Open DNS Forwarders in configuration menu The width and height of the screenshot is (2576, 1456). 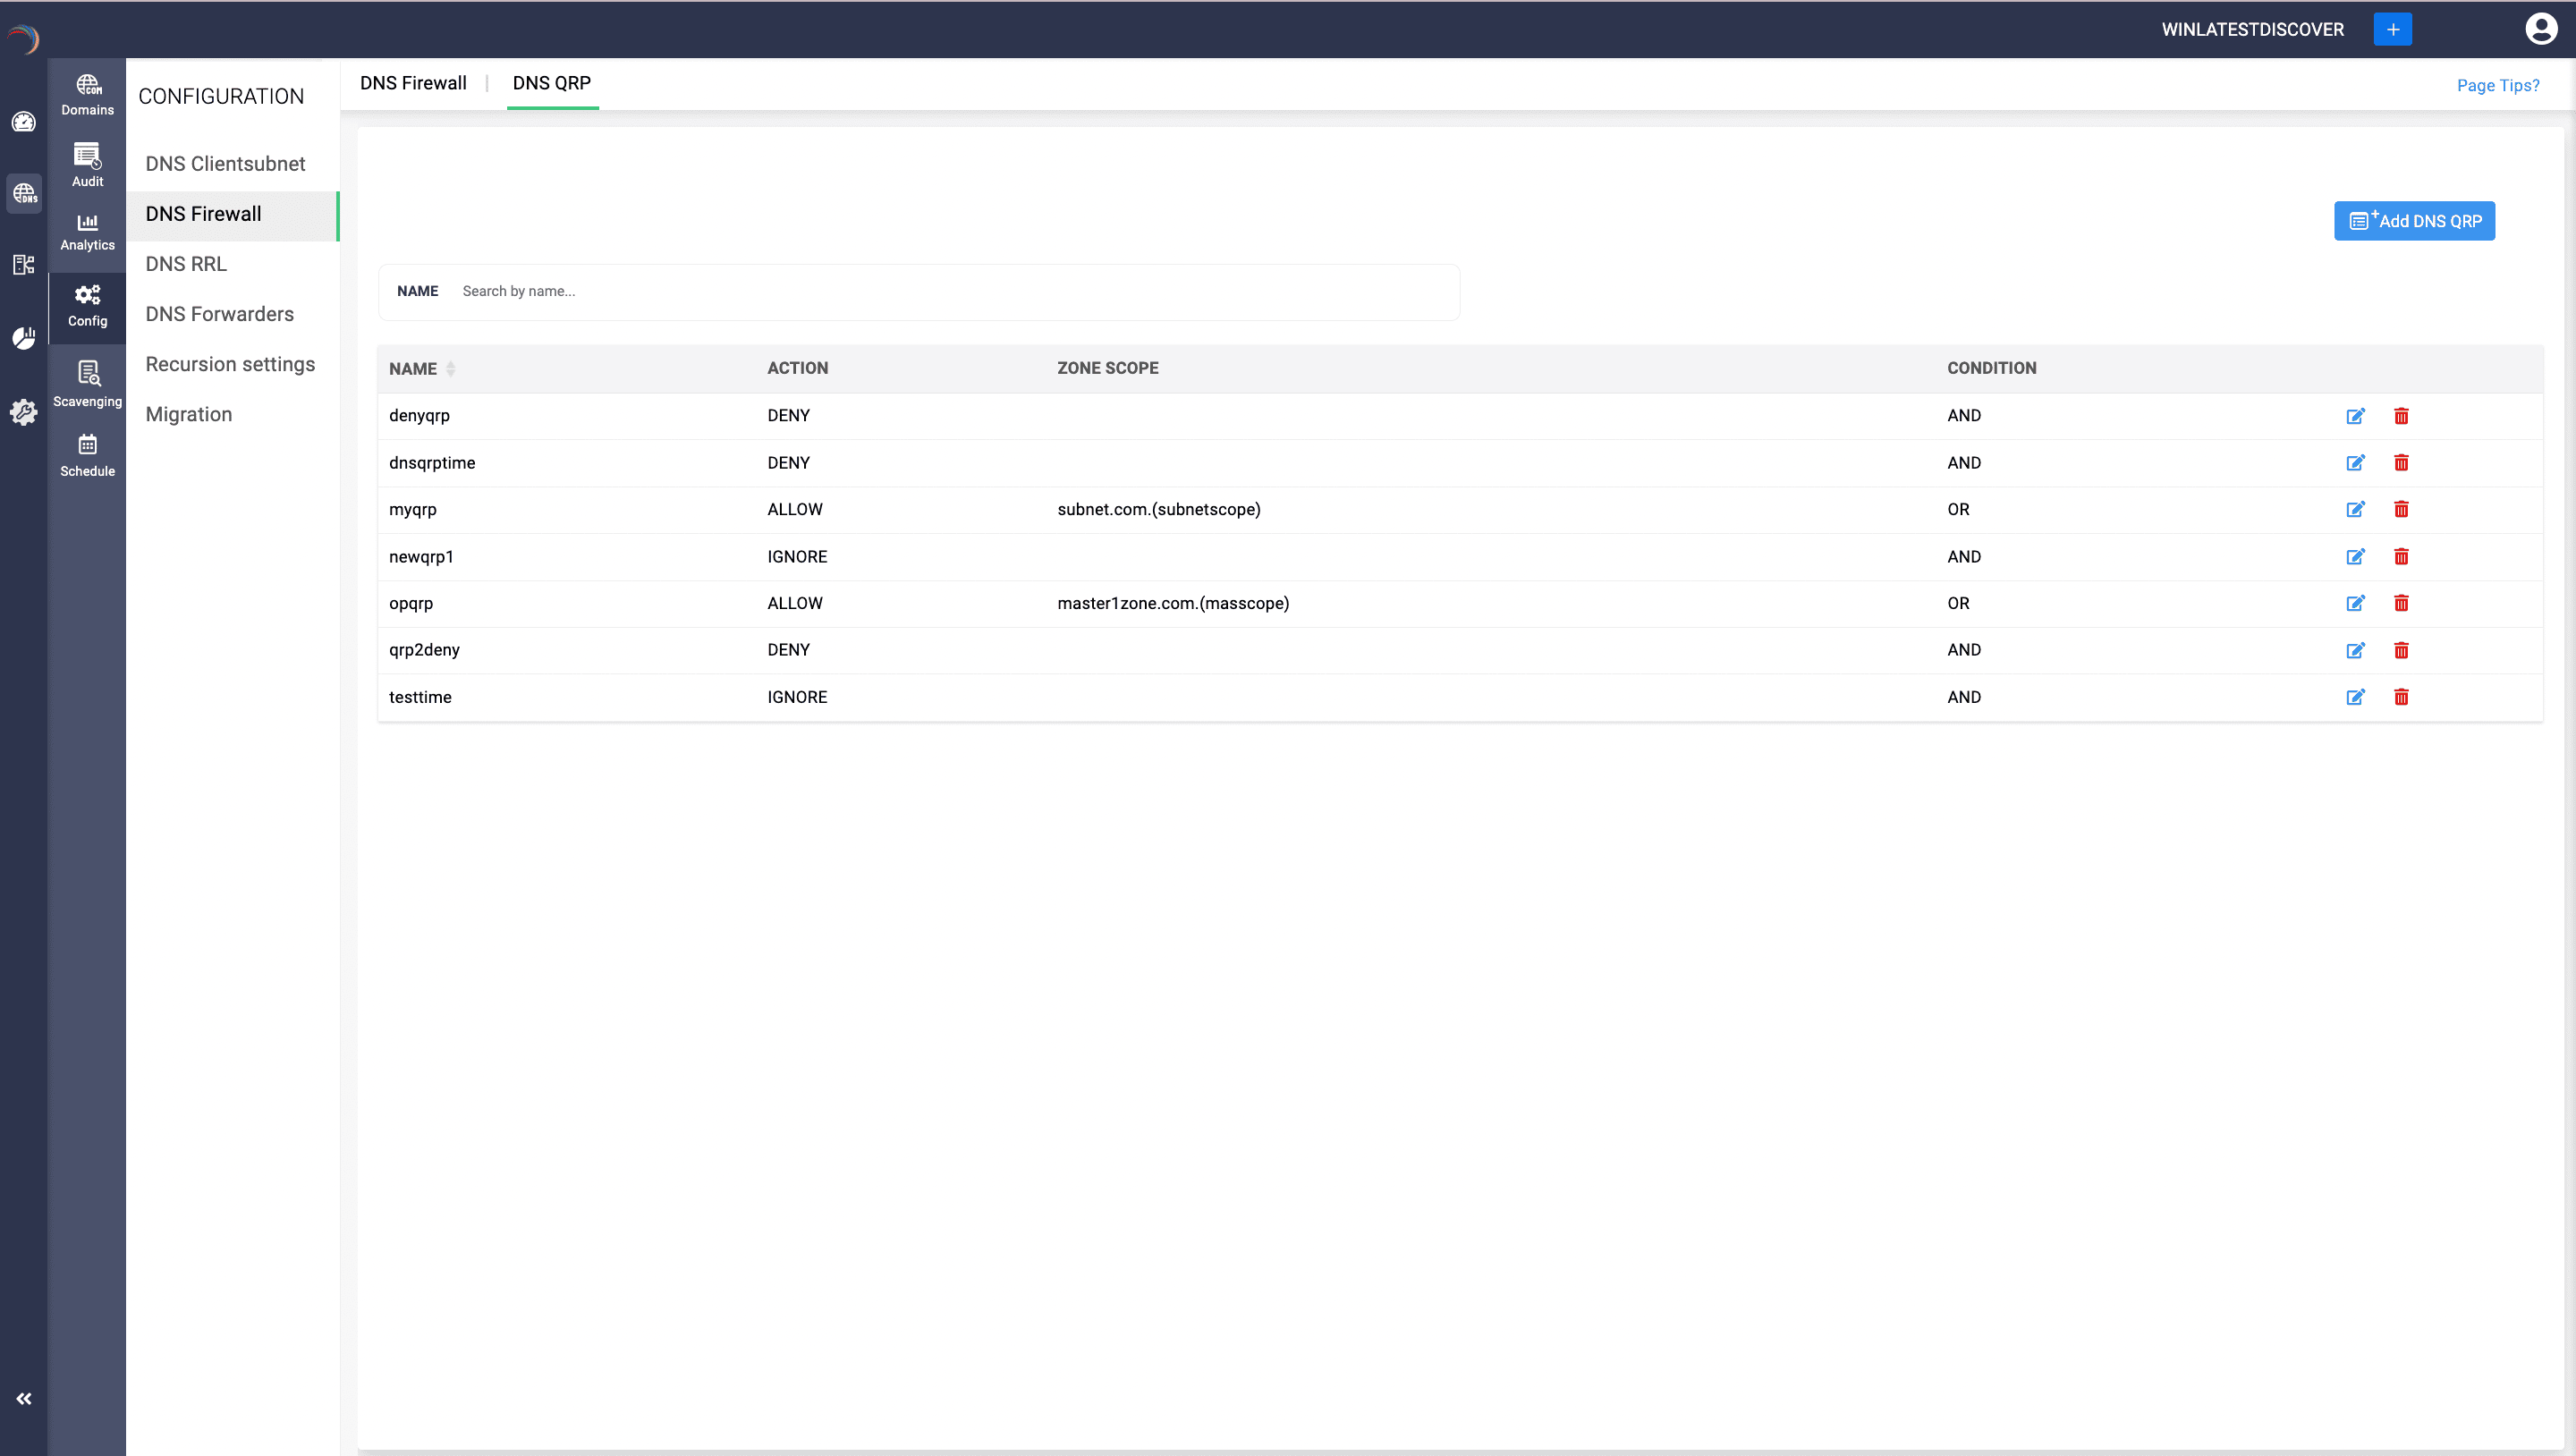point(219,314)
